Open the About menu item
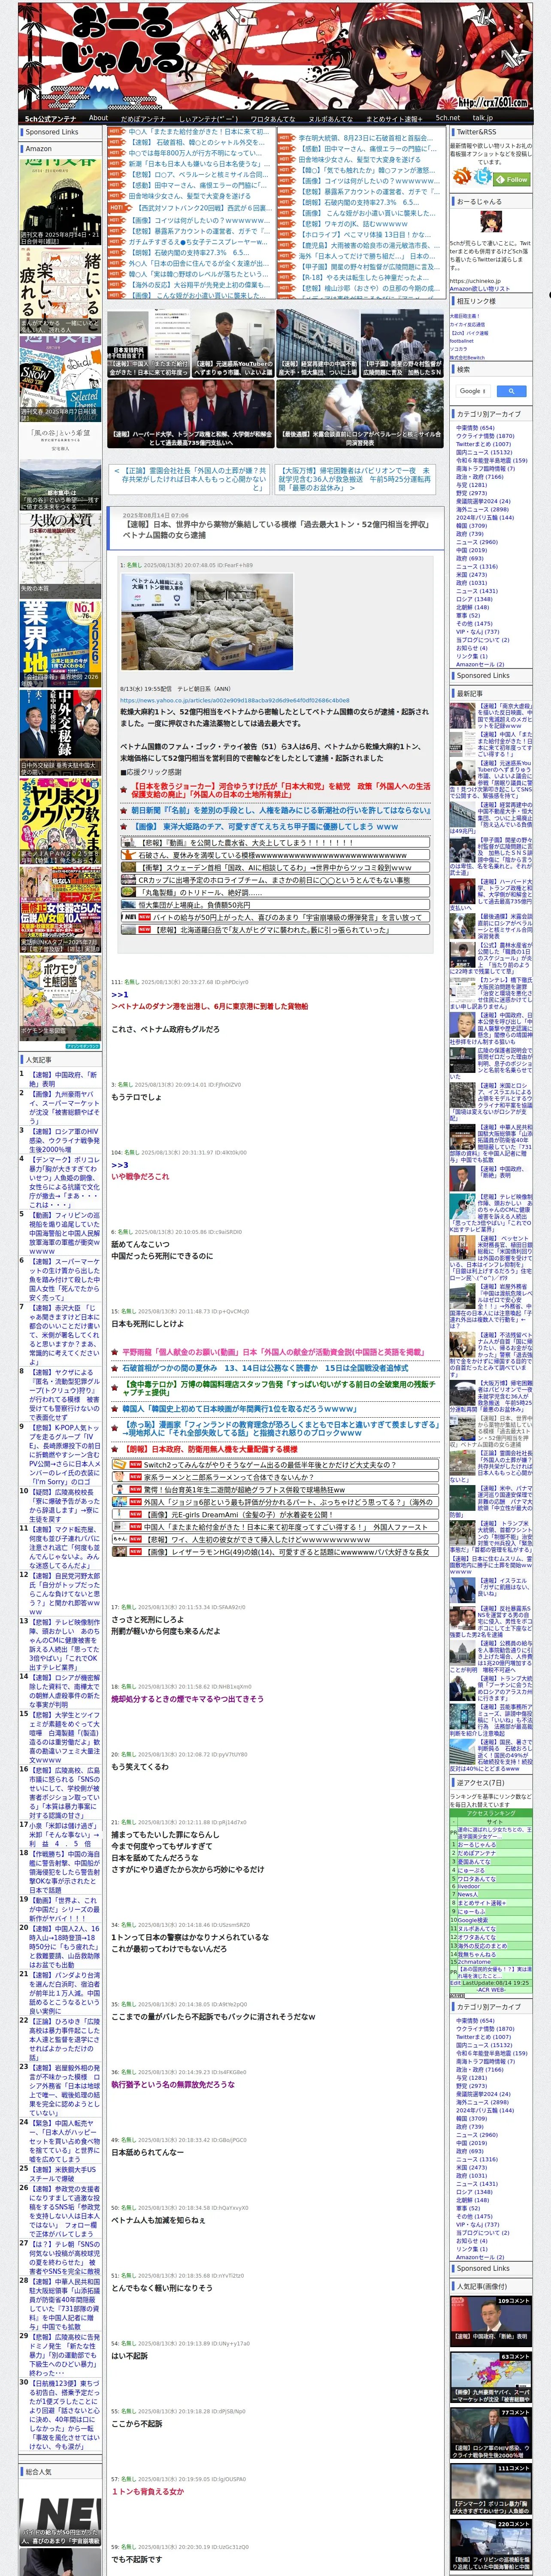The image size is (551, 2576). 98,117
